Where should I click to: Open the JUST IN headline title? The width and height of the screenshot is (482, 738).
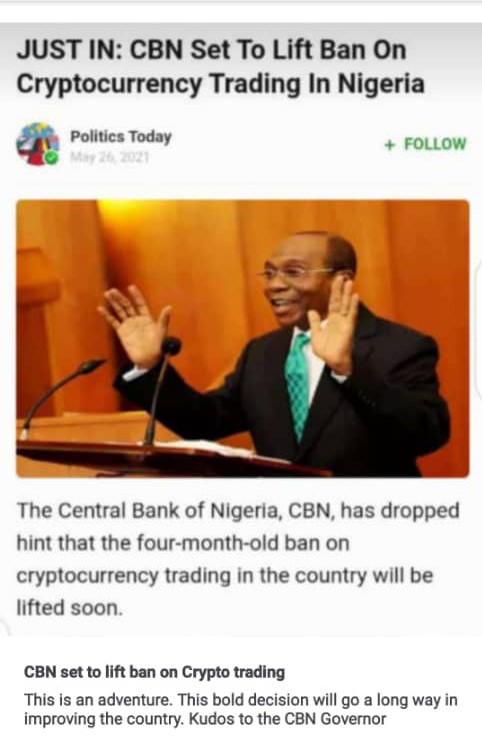coord(221,67)
